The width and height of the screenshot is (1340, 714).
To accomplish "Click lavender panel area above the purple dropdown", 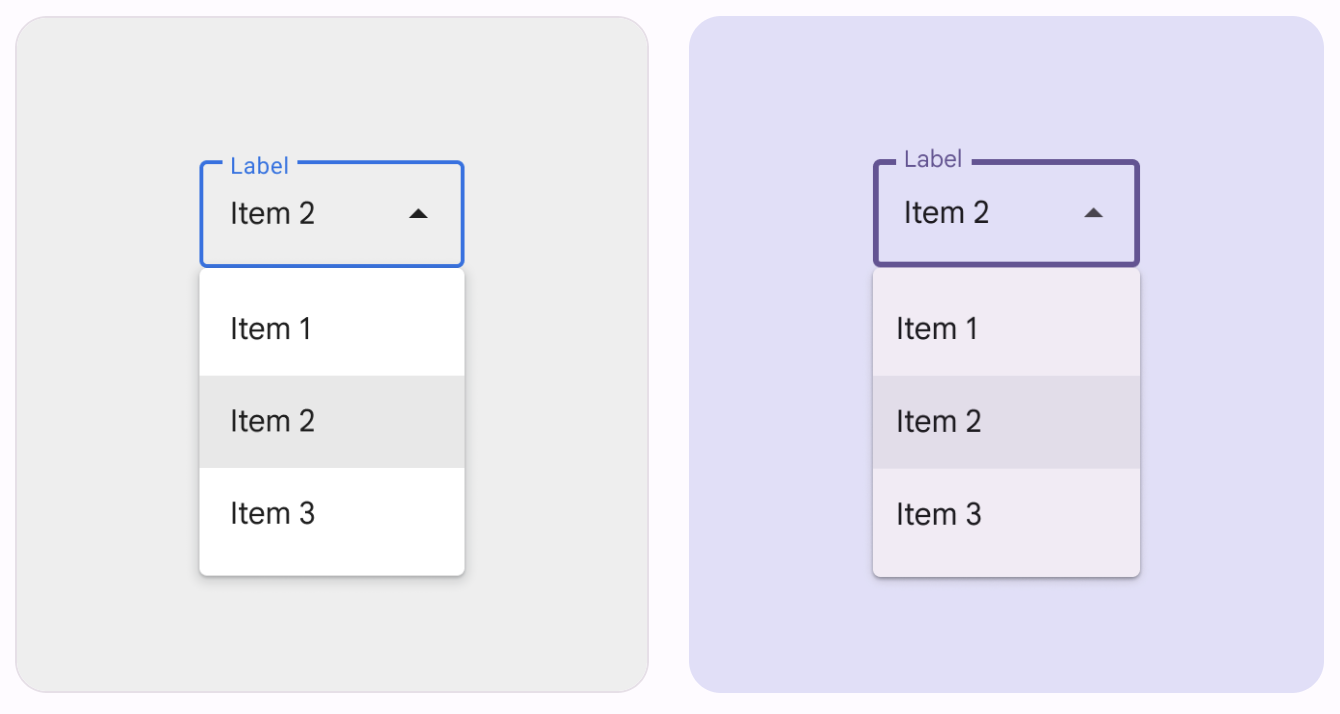I will click(1006, 90).
